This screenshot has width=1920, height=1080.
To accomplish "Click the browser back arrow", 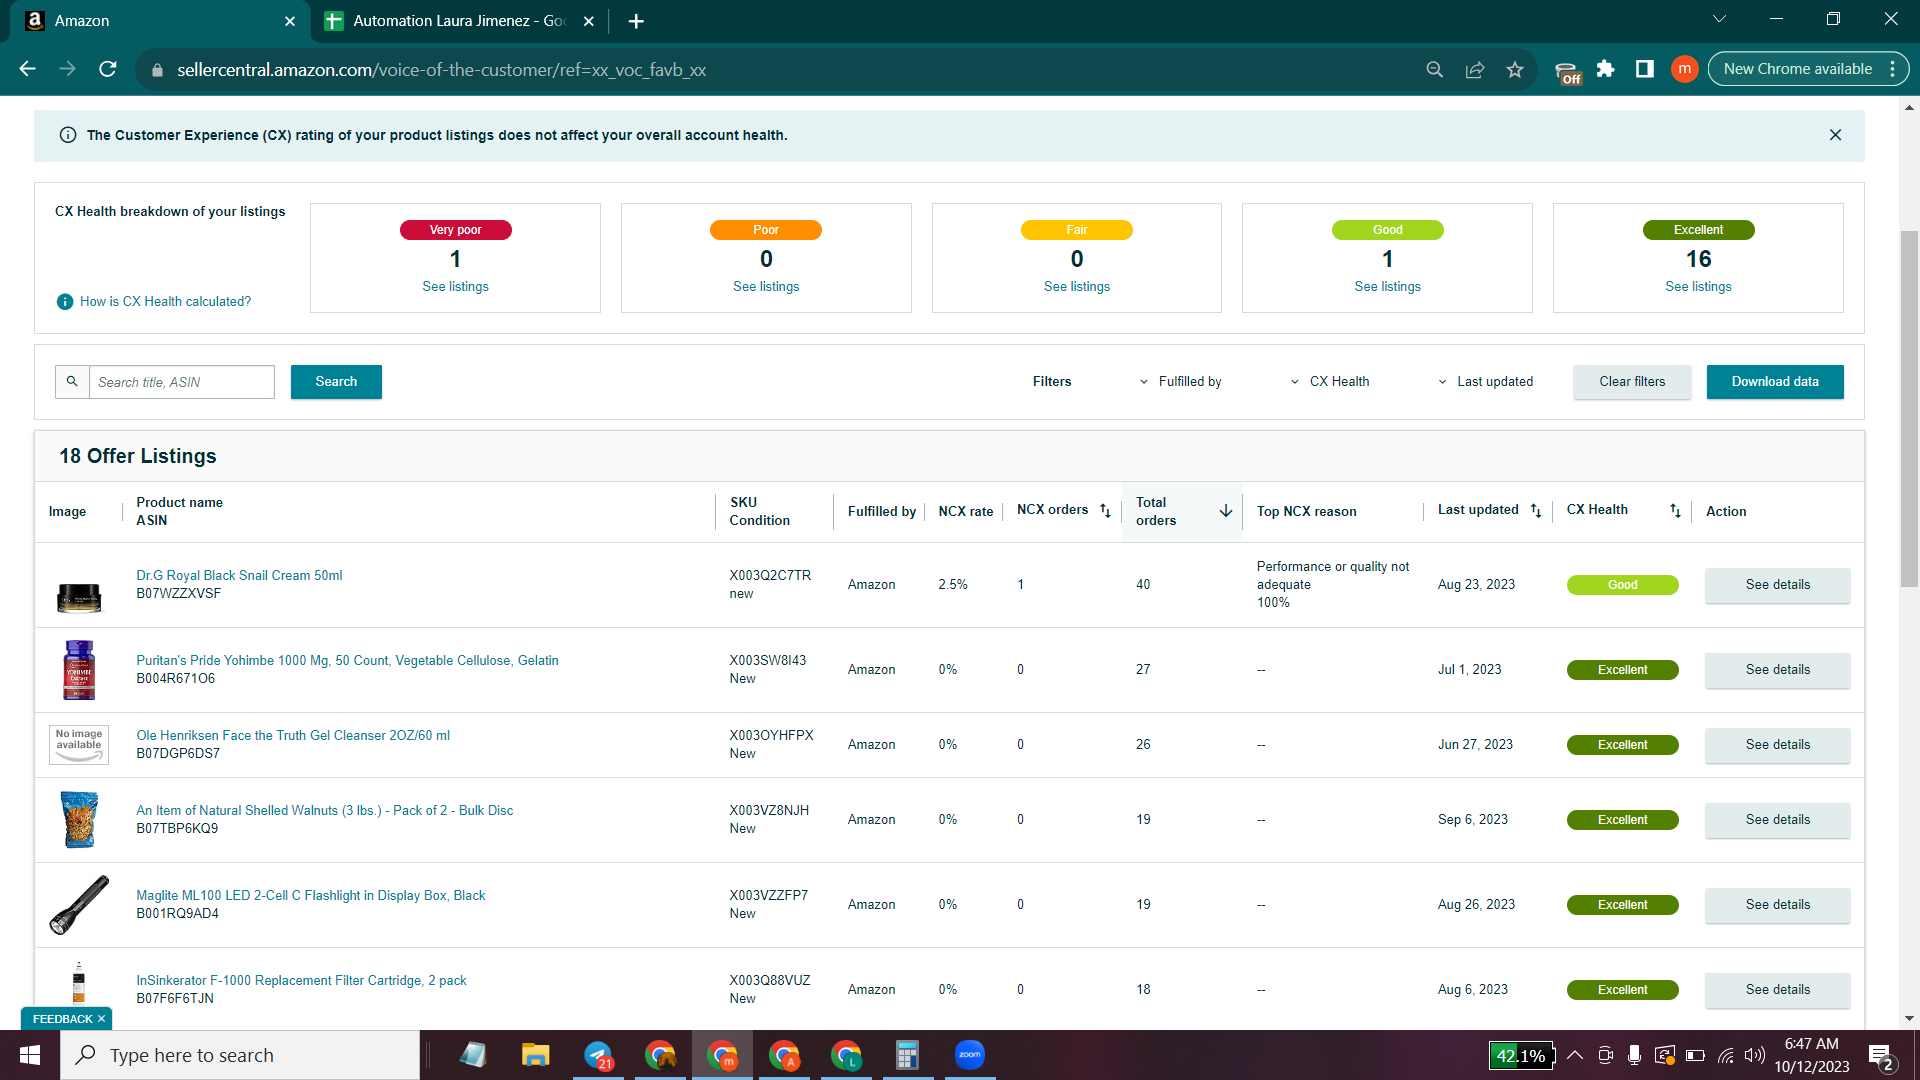I will [27, 69].
